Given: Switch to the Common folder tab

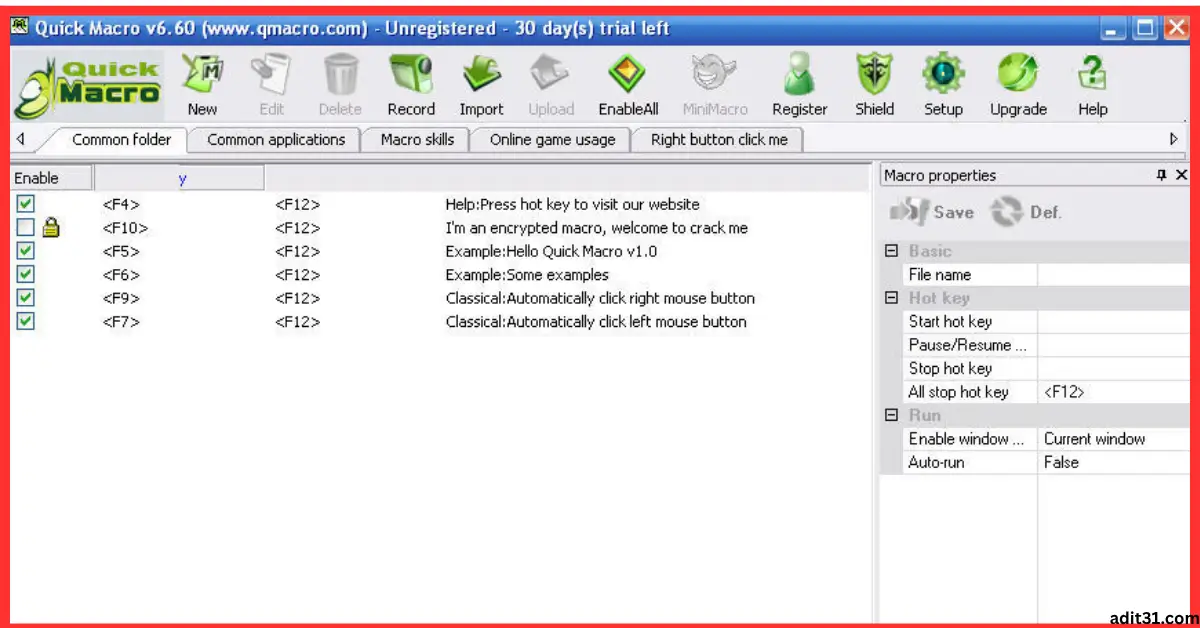Looking at the screenshot, I should pos(121,140).
